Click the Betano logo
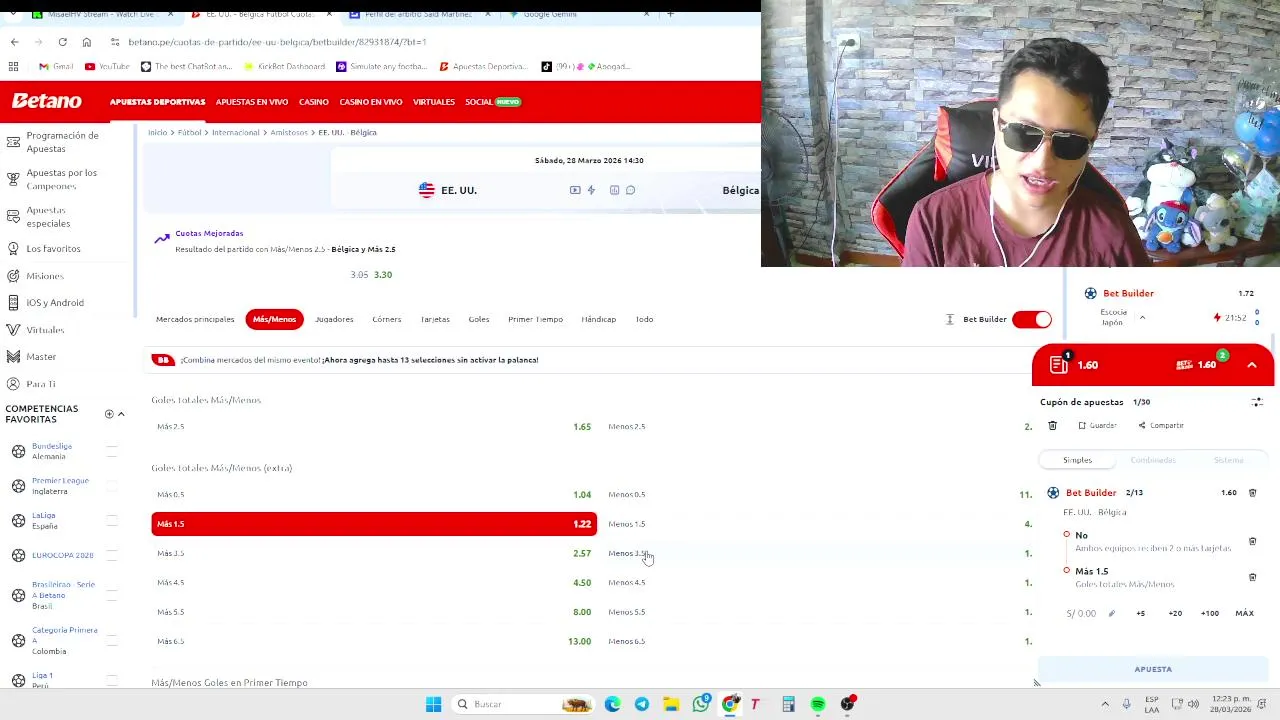1280x720 pixels. (x=47, y=101)
